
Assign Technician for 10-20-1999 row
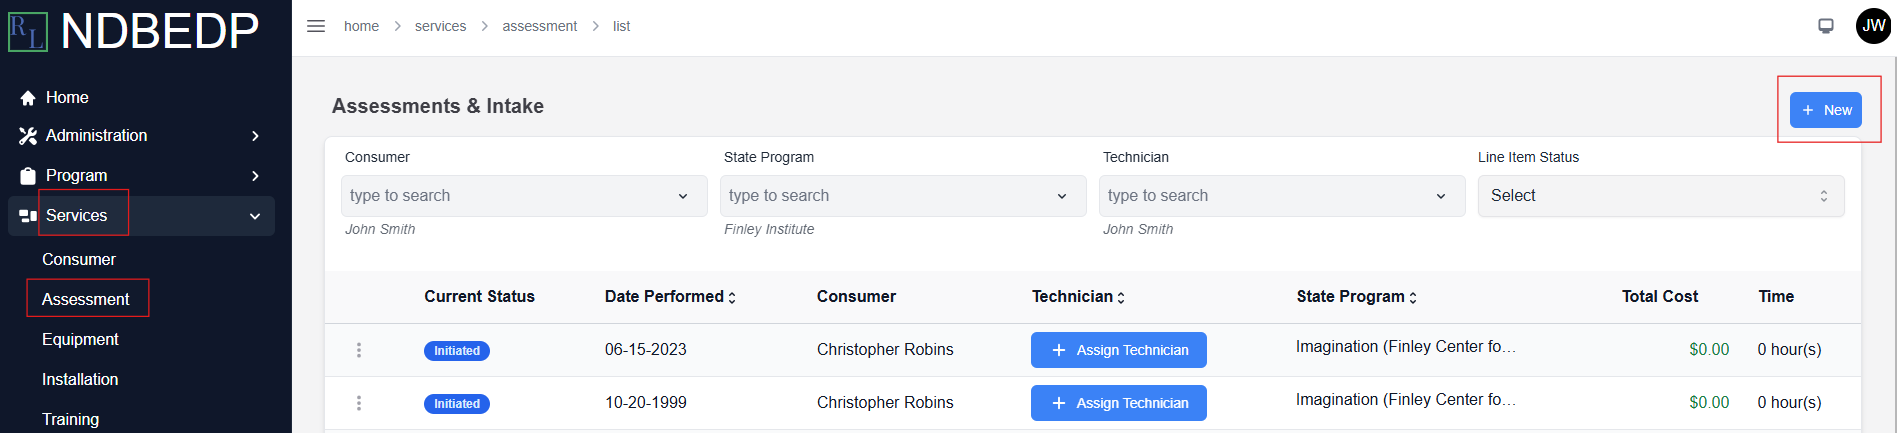click(1119, 403)
